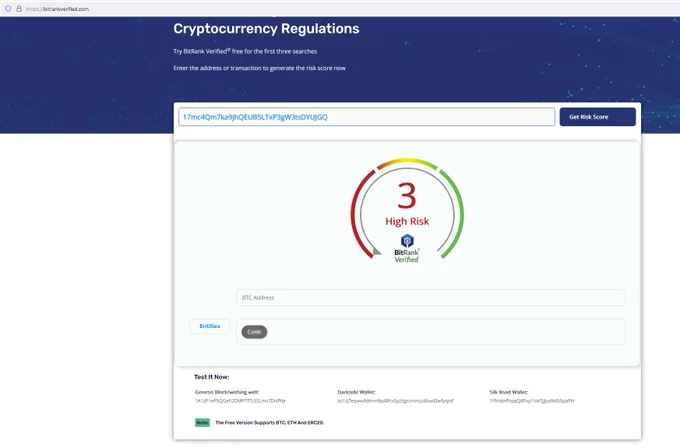Click the Darkside Wallet label
The height and width of the screenshot is (448, 680).
pos(356,392)
